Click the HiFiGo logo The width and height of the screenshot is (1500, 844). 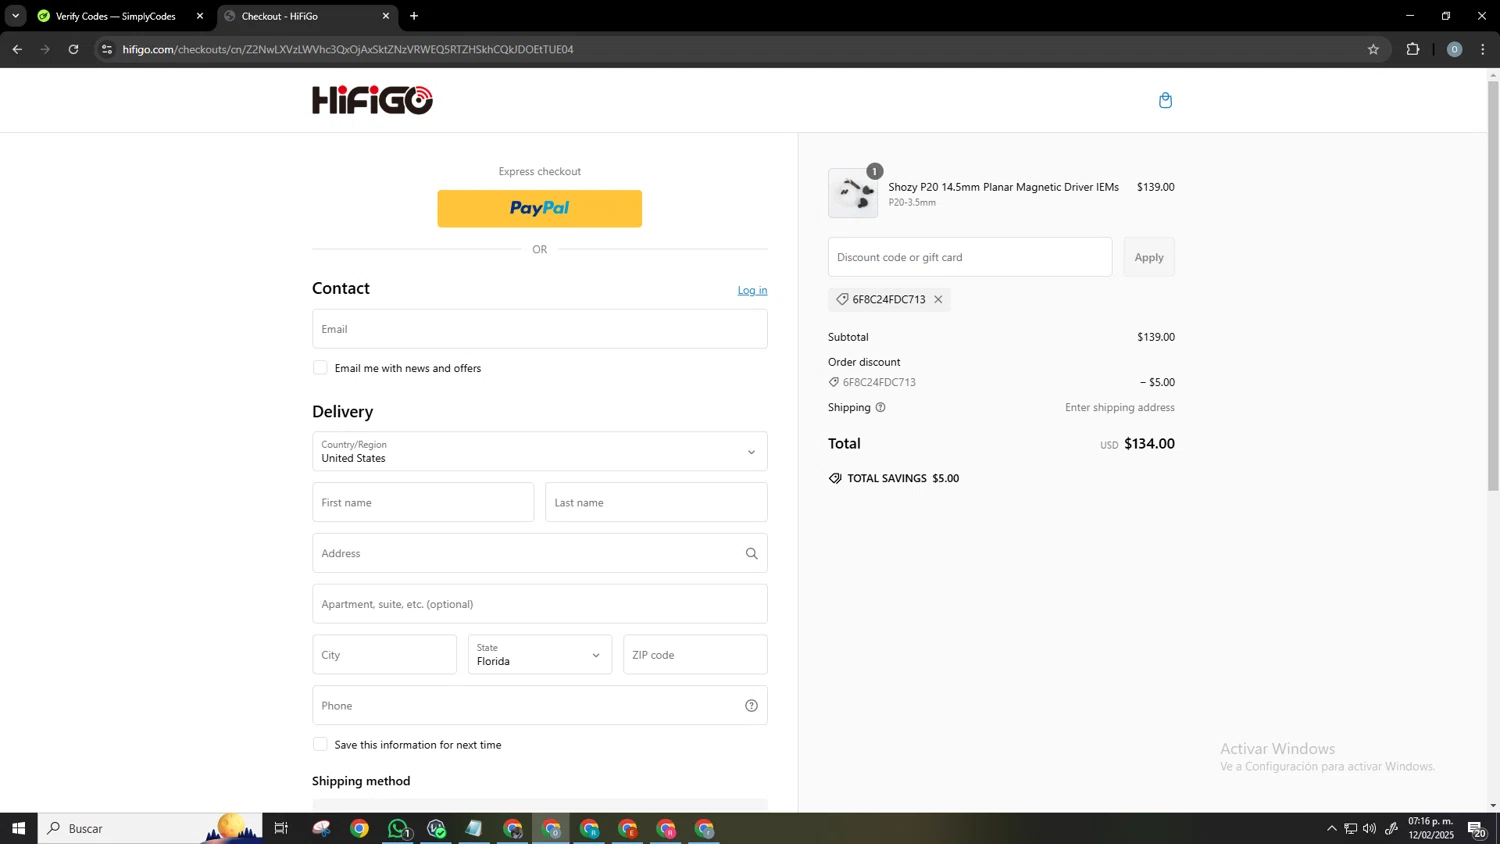point(372,100)
